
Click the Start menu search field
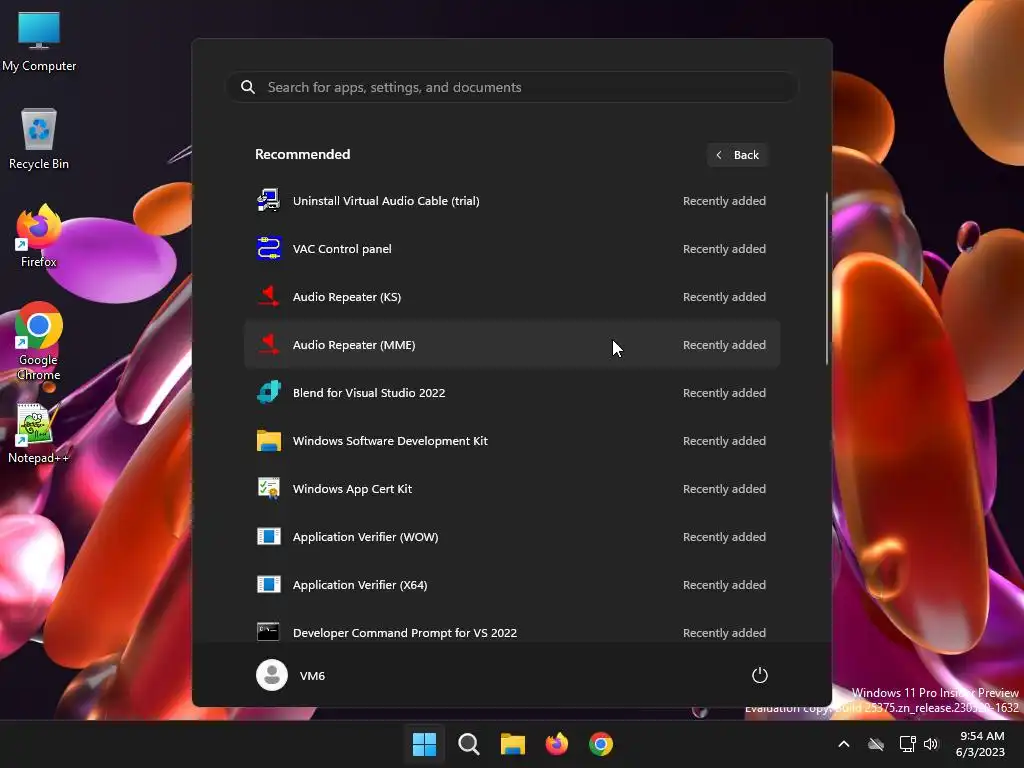tap(512, 87)
